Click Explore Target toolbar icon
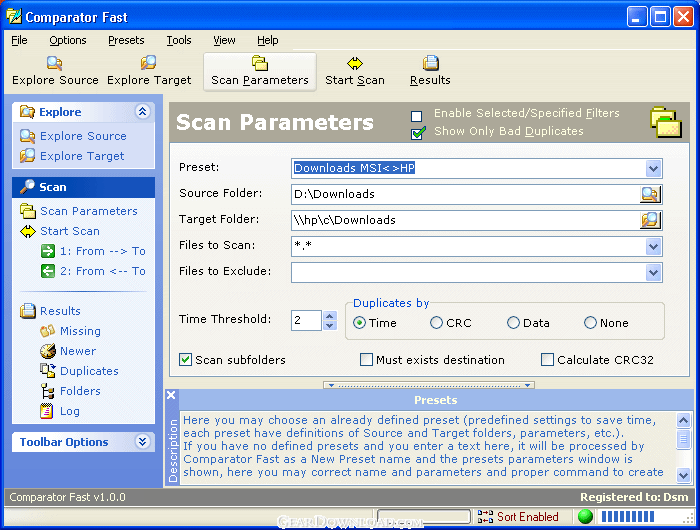Screen dimensions: 700x530 click(x=148, y=63)
